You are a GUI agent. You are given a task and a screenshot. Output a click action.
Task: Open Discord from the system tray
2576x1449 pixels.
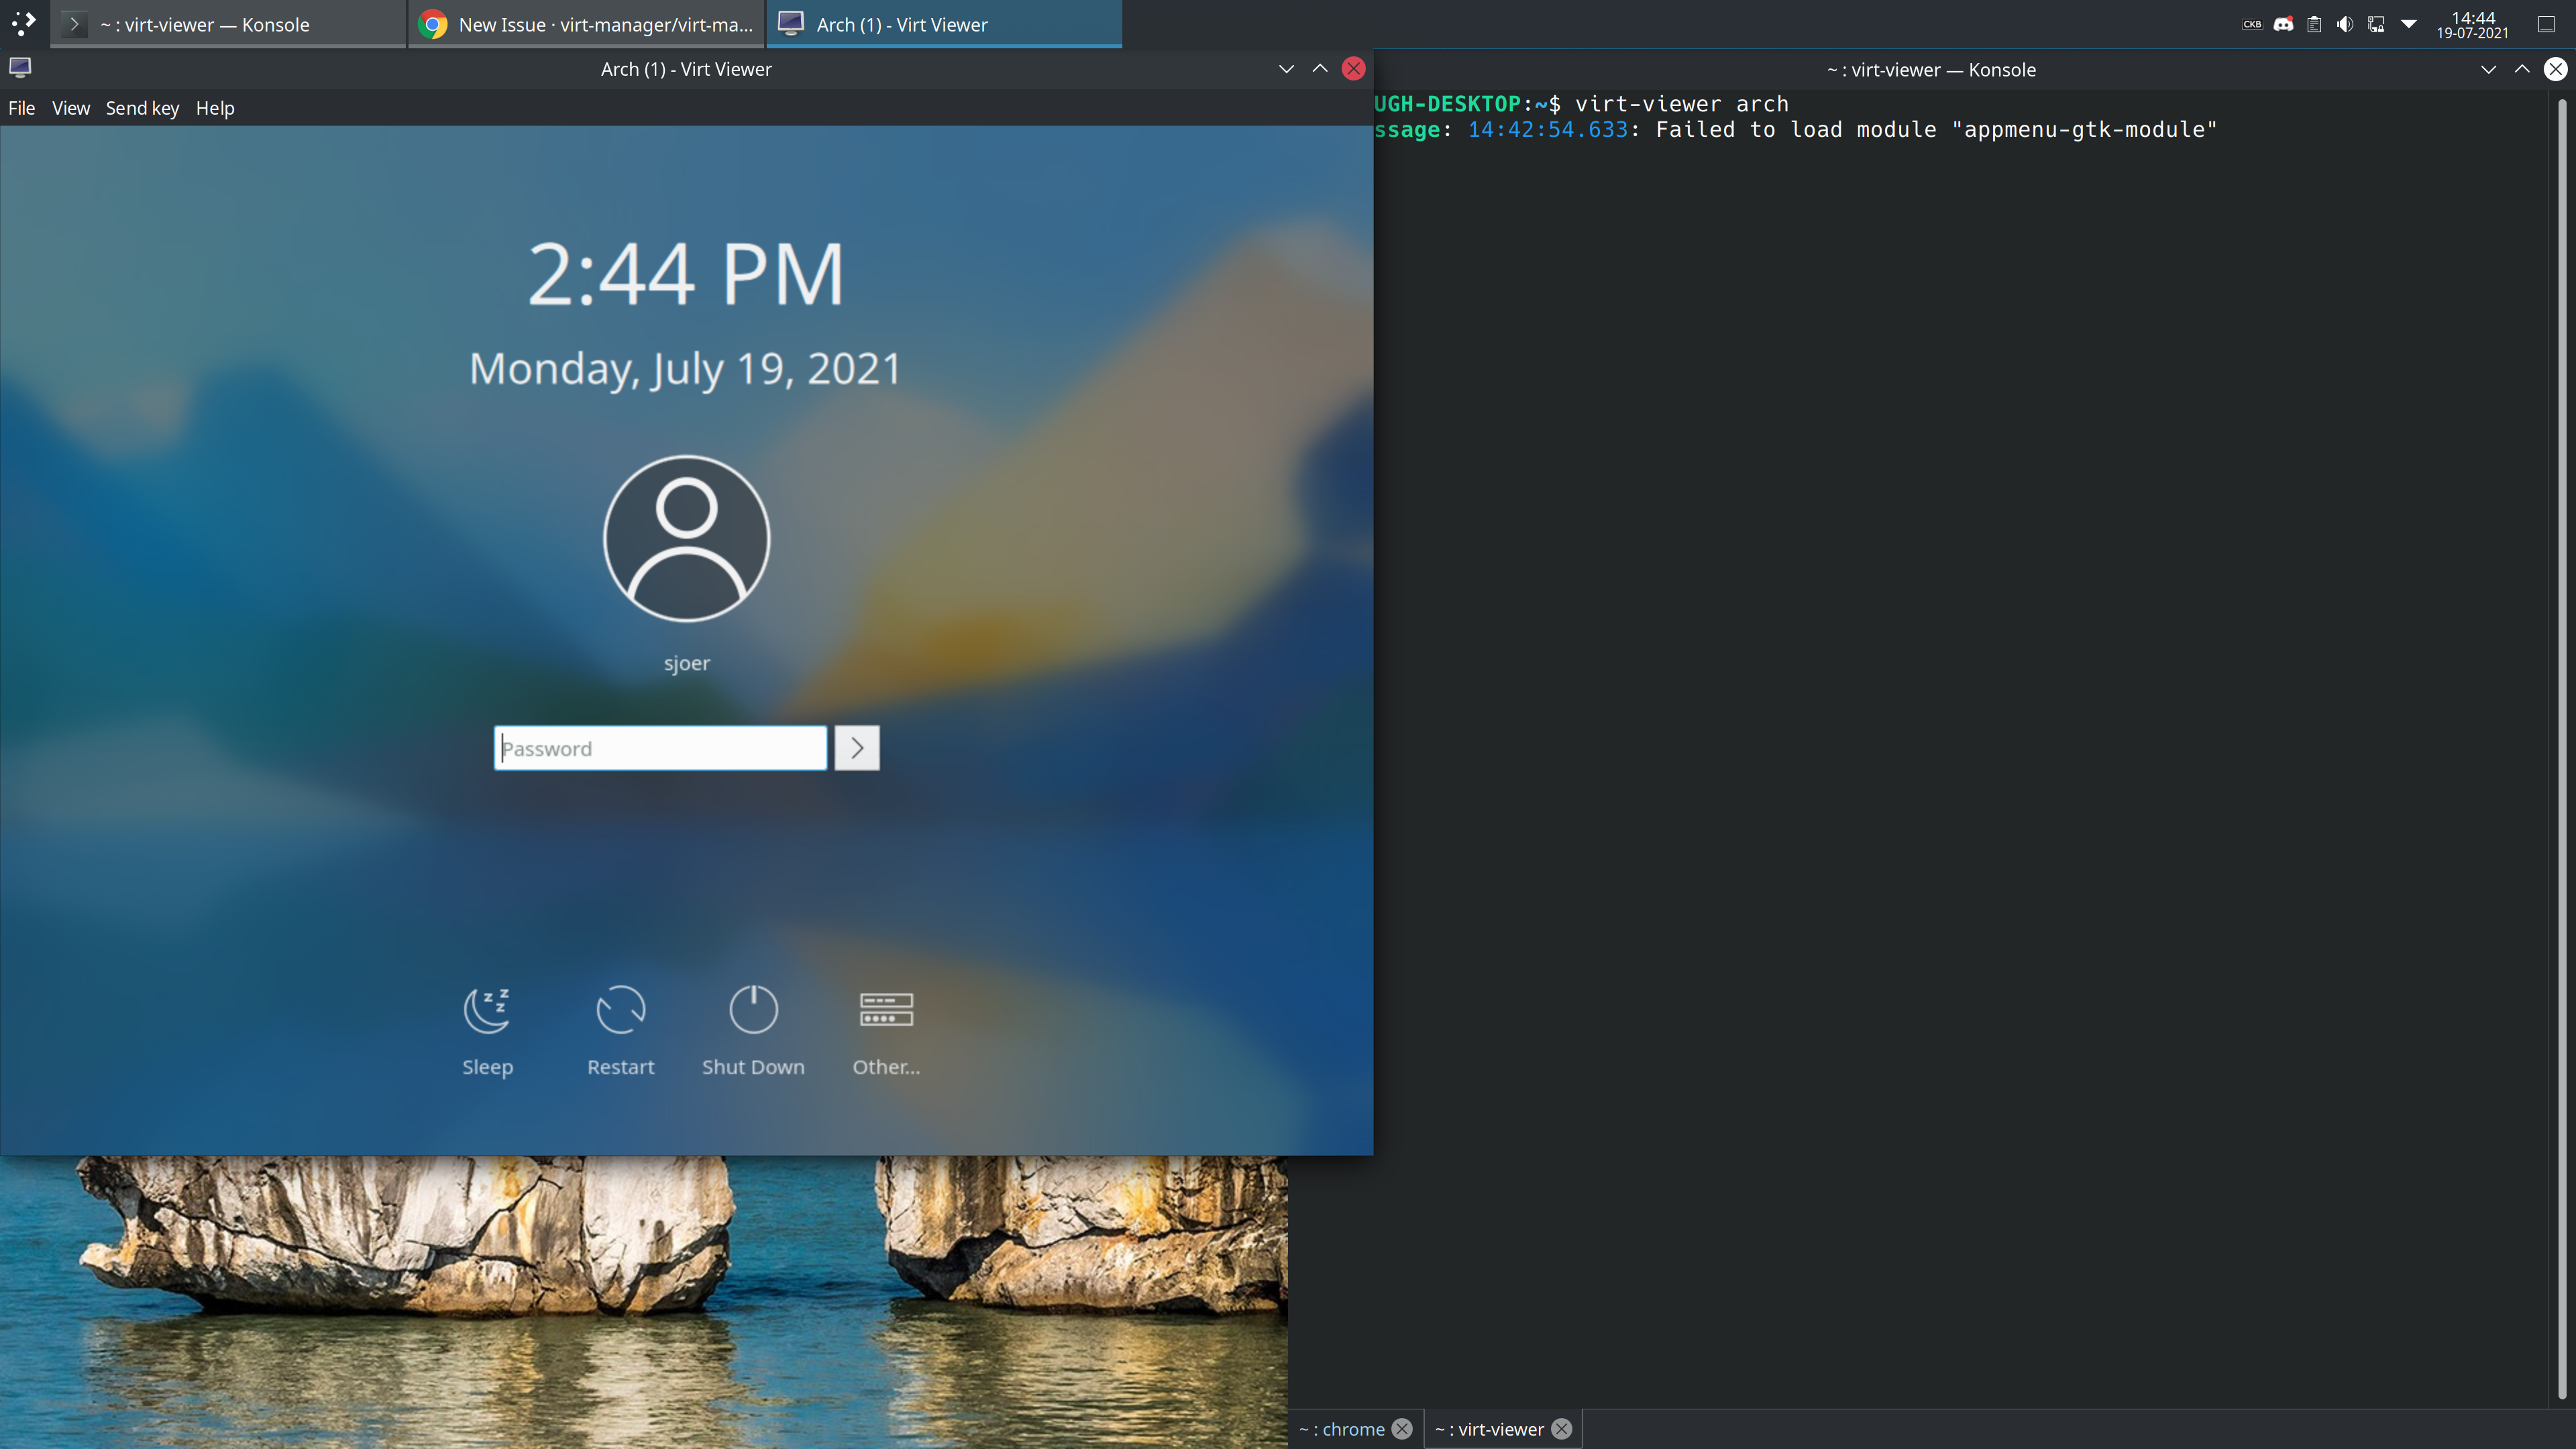2284,24
